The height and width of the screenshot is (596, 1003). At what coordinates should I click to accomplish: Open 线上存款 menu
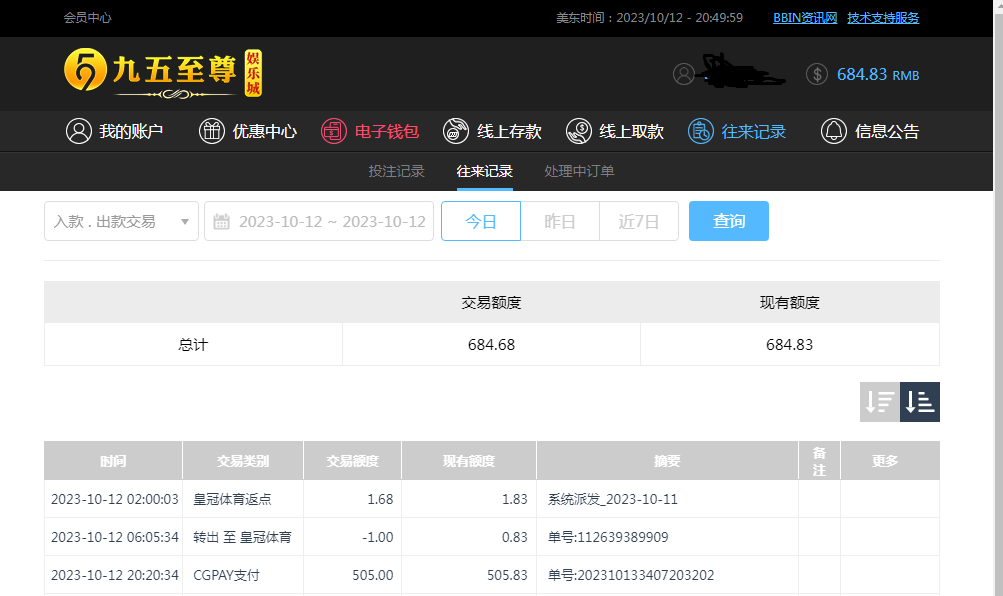(x=493, y=131)
